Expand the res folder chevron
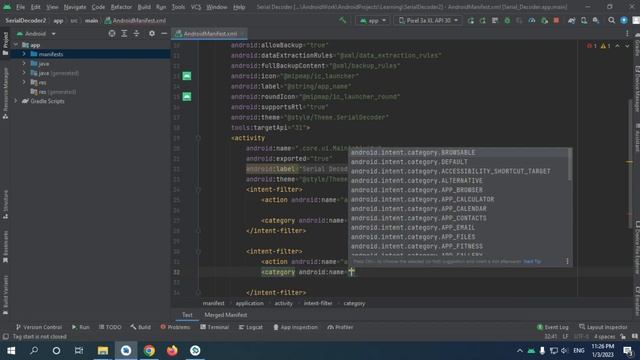Viewport: 640px width, 360px height. pos(24,82)
